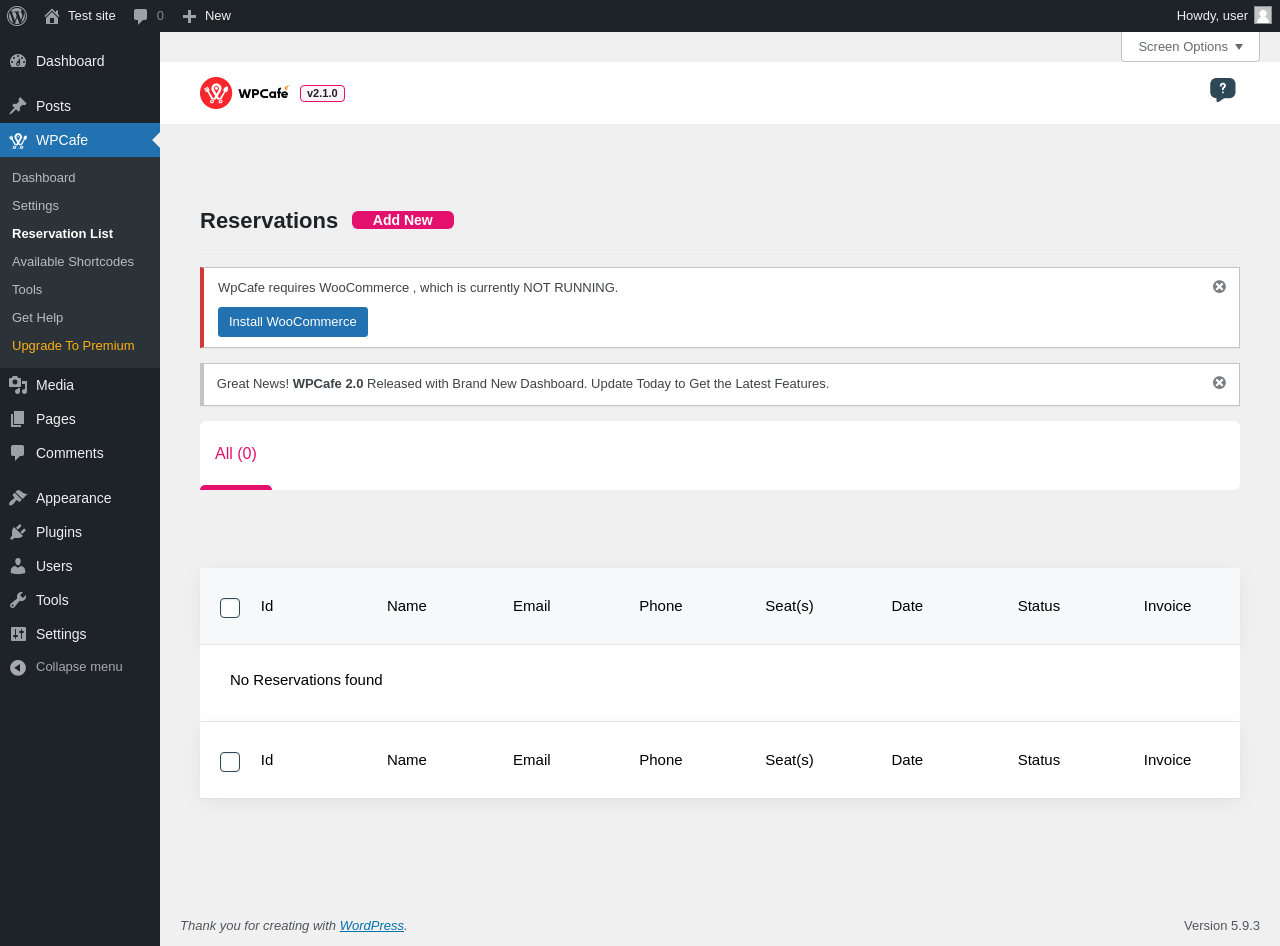Click the Status column header at top
This screenshot has height=946, width=1280.
coord(1039,606)
